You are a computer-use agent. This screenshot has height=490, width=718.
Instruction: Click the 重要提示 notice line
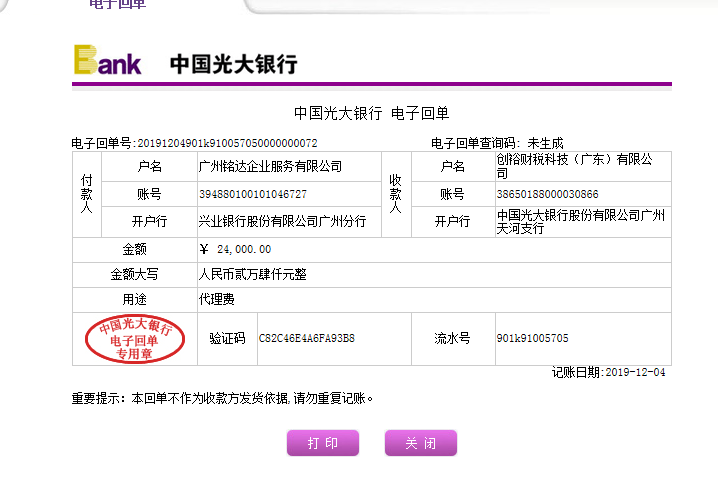[222, 398]
